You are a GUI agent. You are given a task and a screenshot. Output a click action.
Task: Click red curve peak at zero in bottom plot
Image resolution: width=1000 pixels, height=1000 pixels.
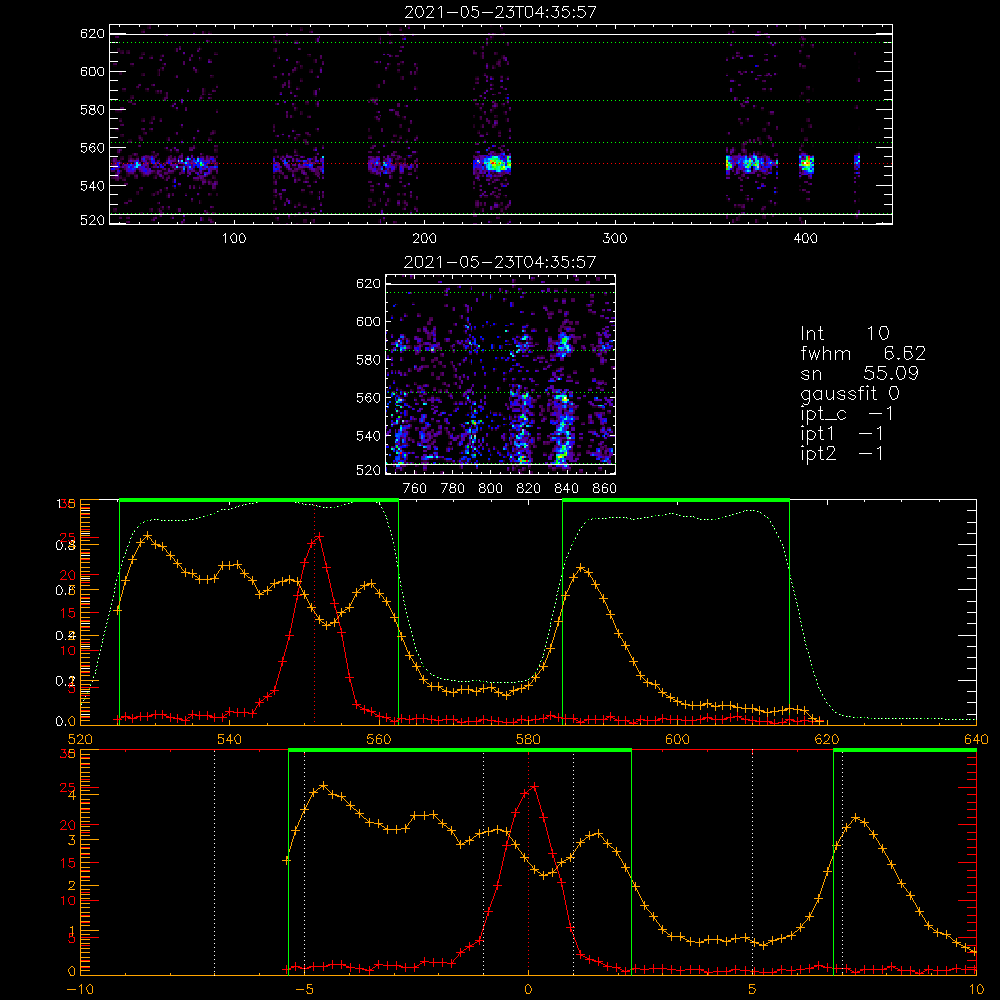[x=534, y=787]
